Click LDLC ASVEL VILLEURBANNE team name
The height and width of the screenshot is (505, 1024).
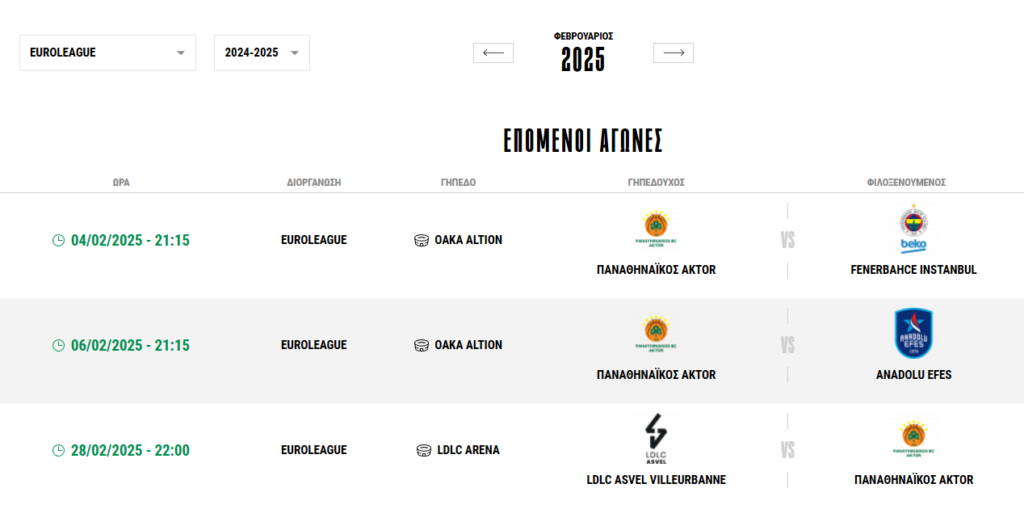(x=656, y=480)
